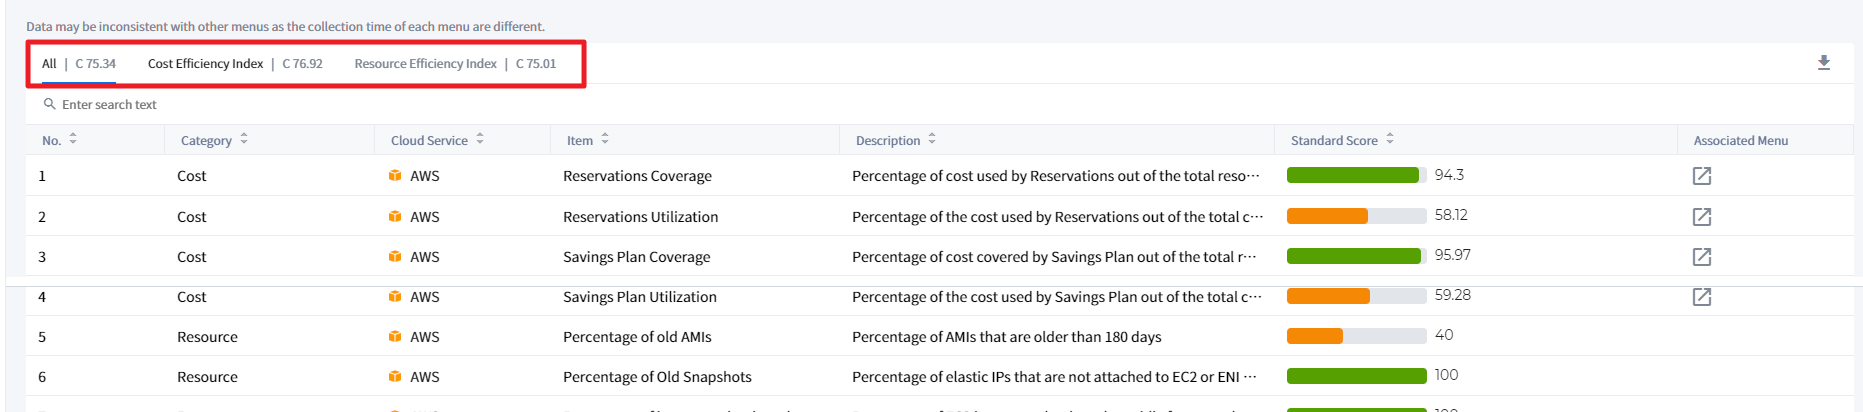Click AWS icon in Reservations Coverage row
This screenshot has width=1863, height=412.
pyautogui.click(x=395, y=176)
